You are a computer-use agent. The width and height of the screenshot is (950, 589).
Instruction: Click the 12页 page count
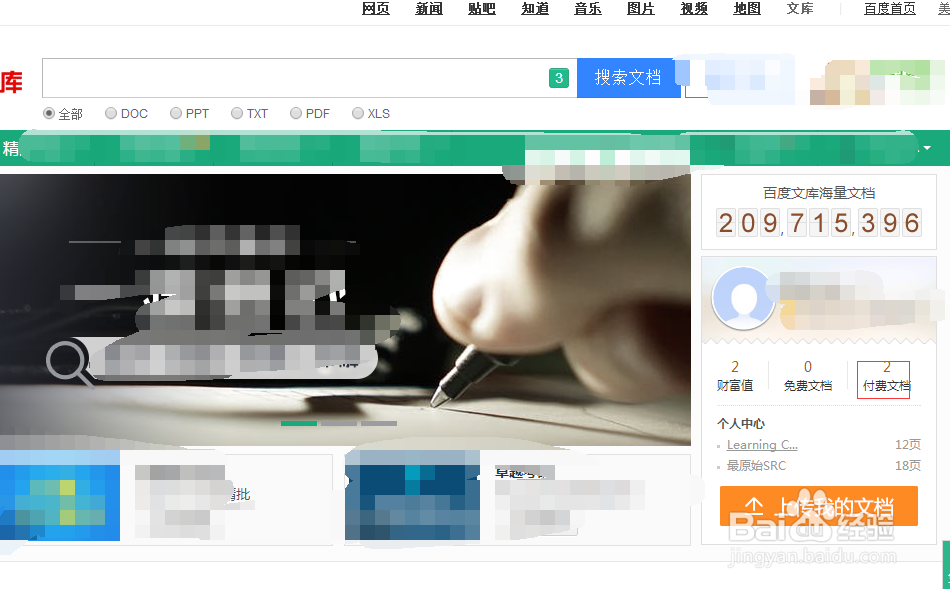point(908,445)
